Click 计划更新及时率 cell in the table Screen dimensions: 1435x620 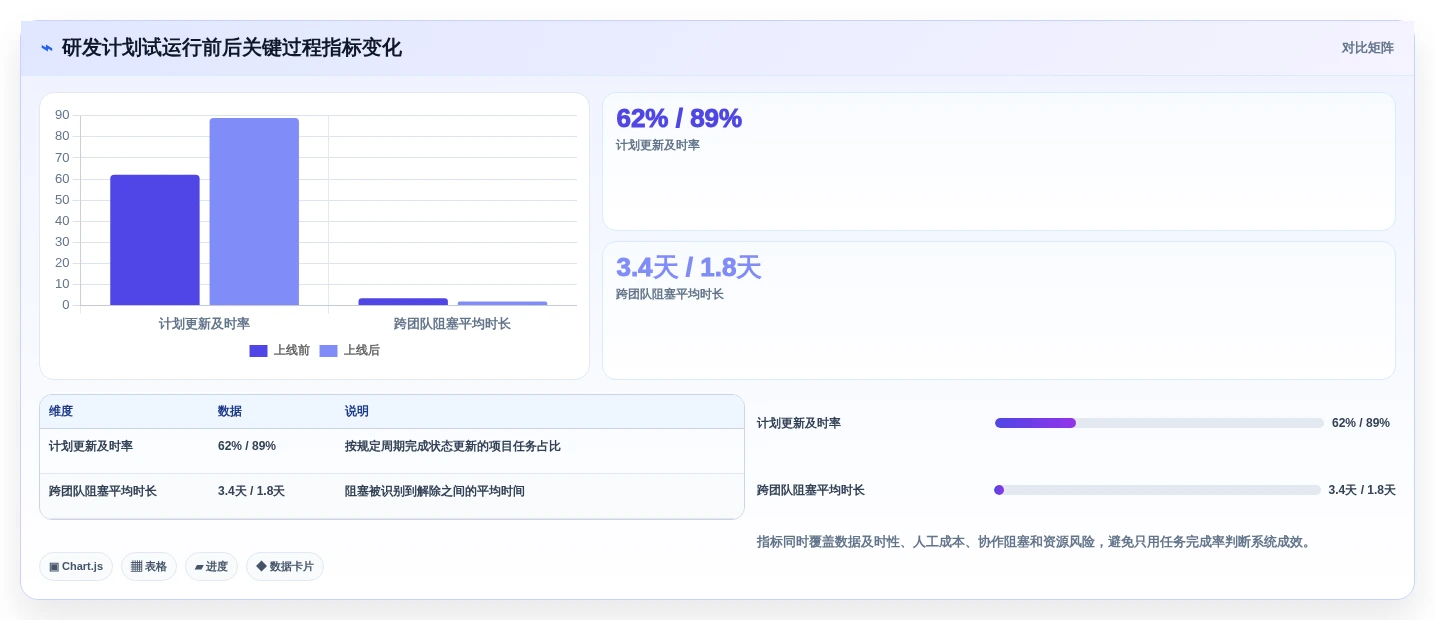click(x=91, y=446)
